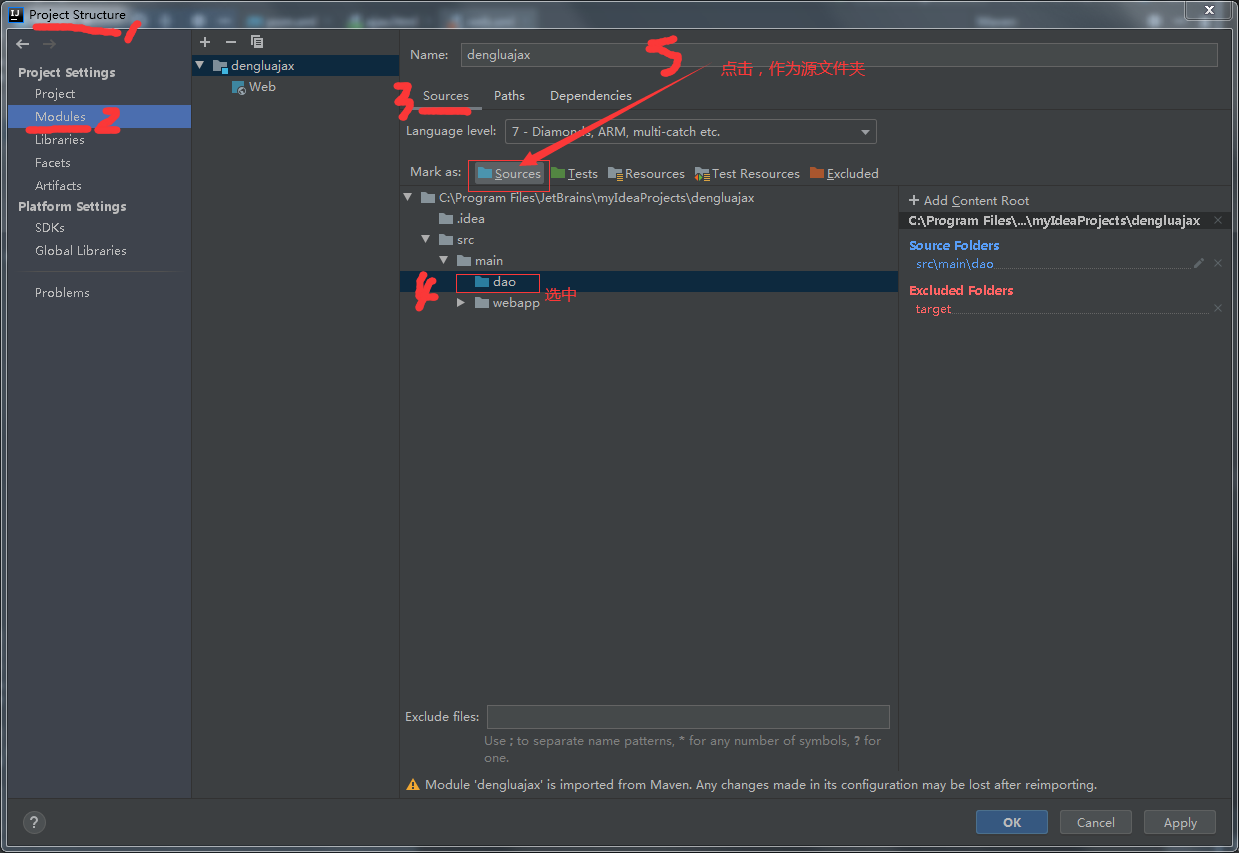Screen dimensions: 1239x853
Task: Collapse the dengluajax module in list
Action: 200,66
